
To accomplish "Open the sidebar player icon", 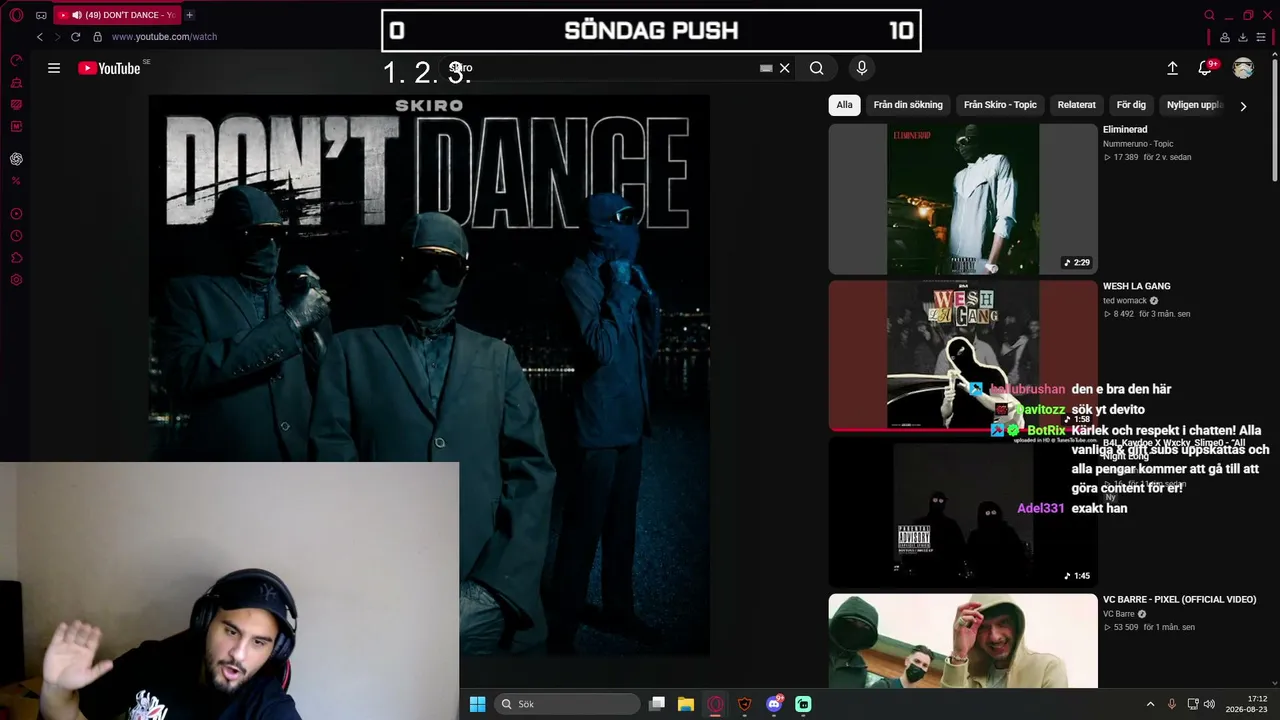I will (x=16, y=214).
